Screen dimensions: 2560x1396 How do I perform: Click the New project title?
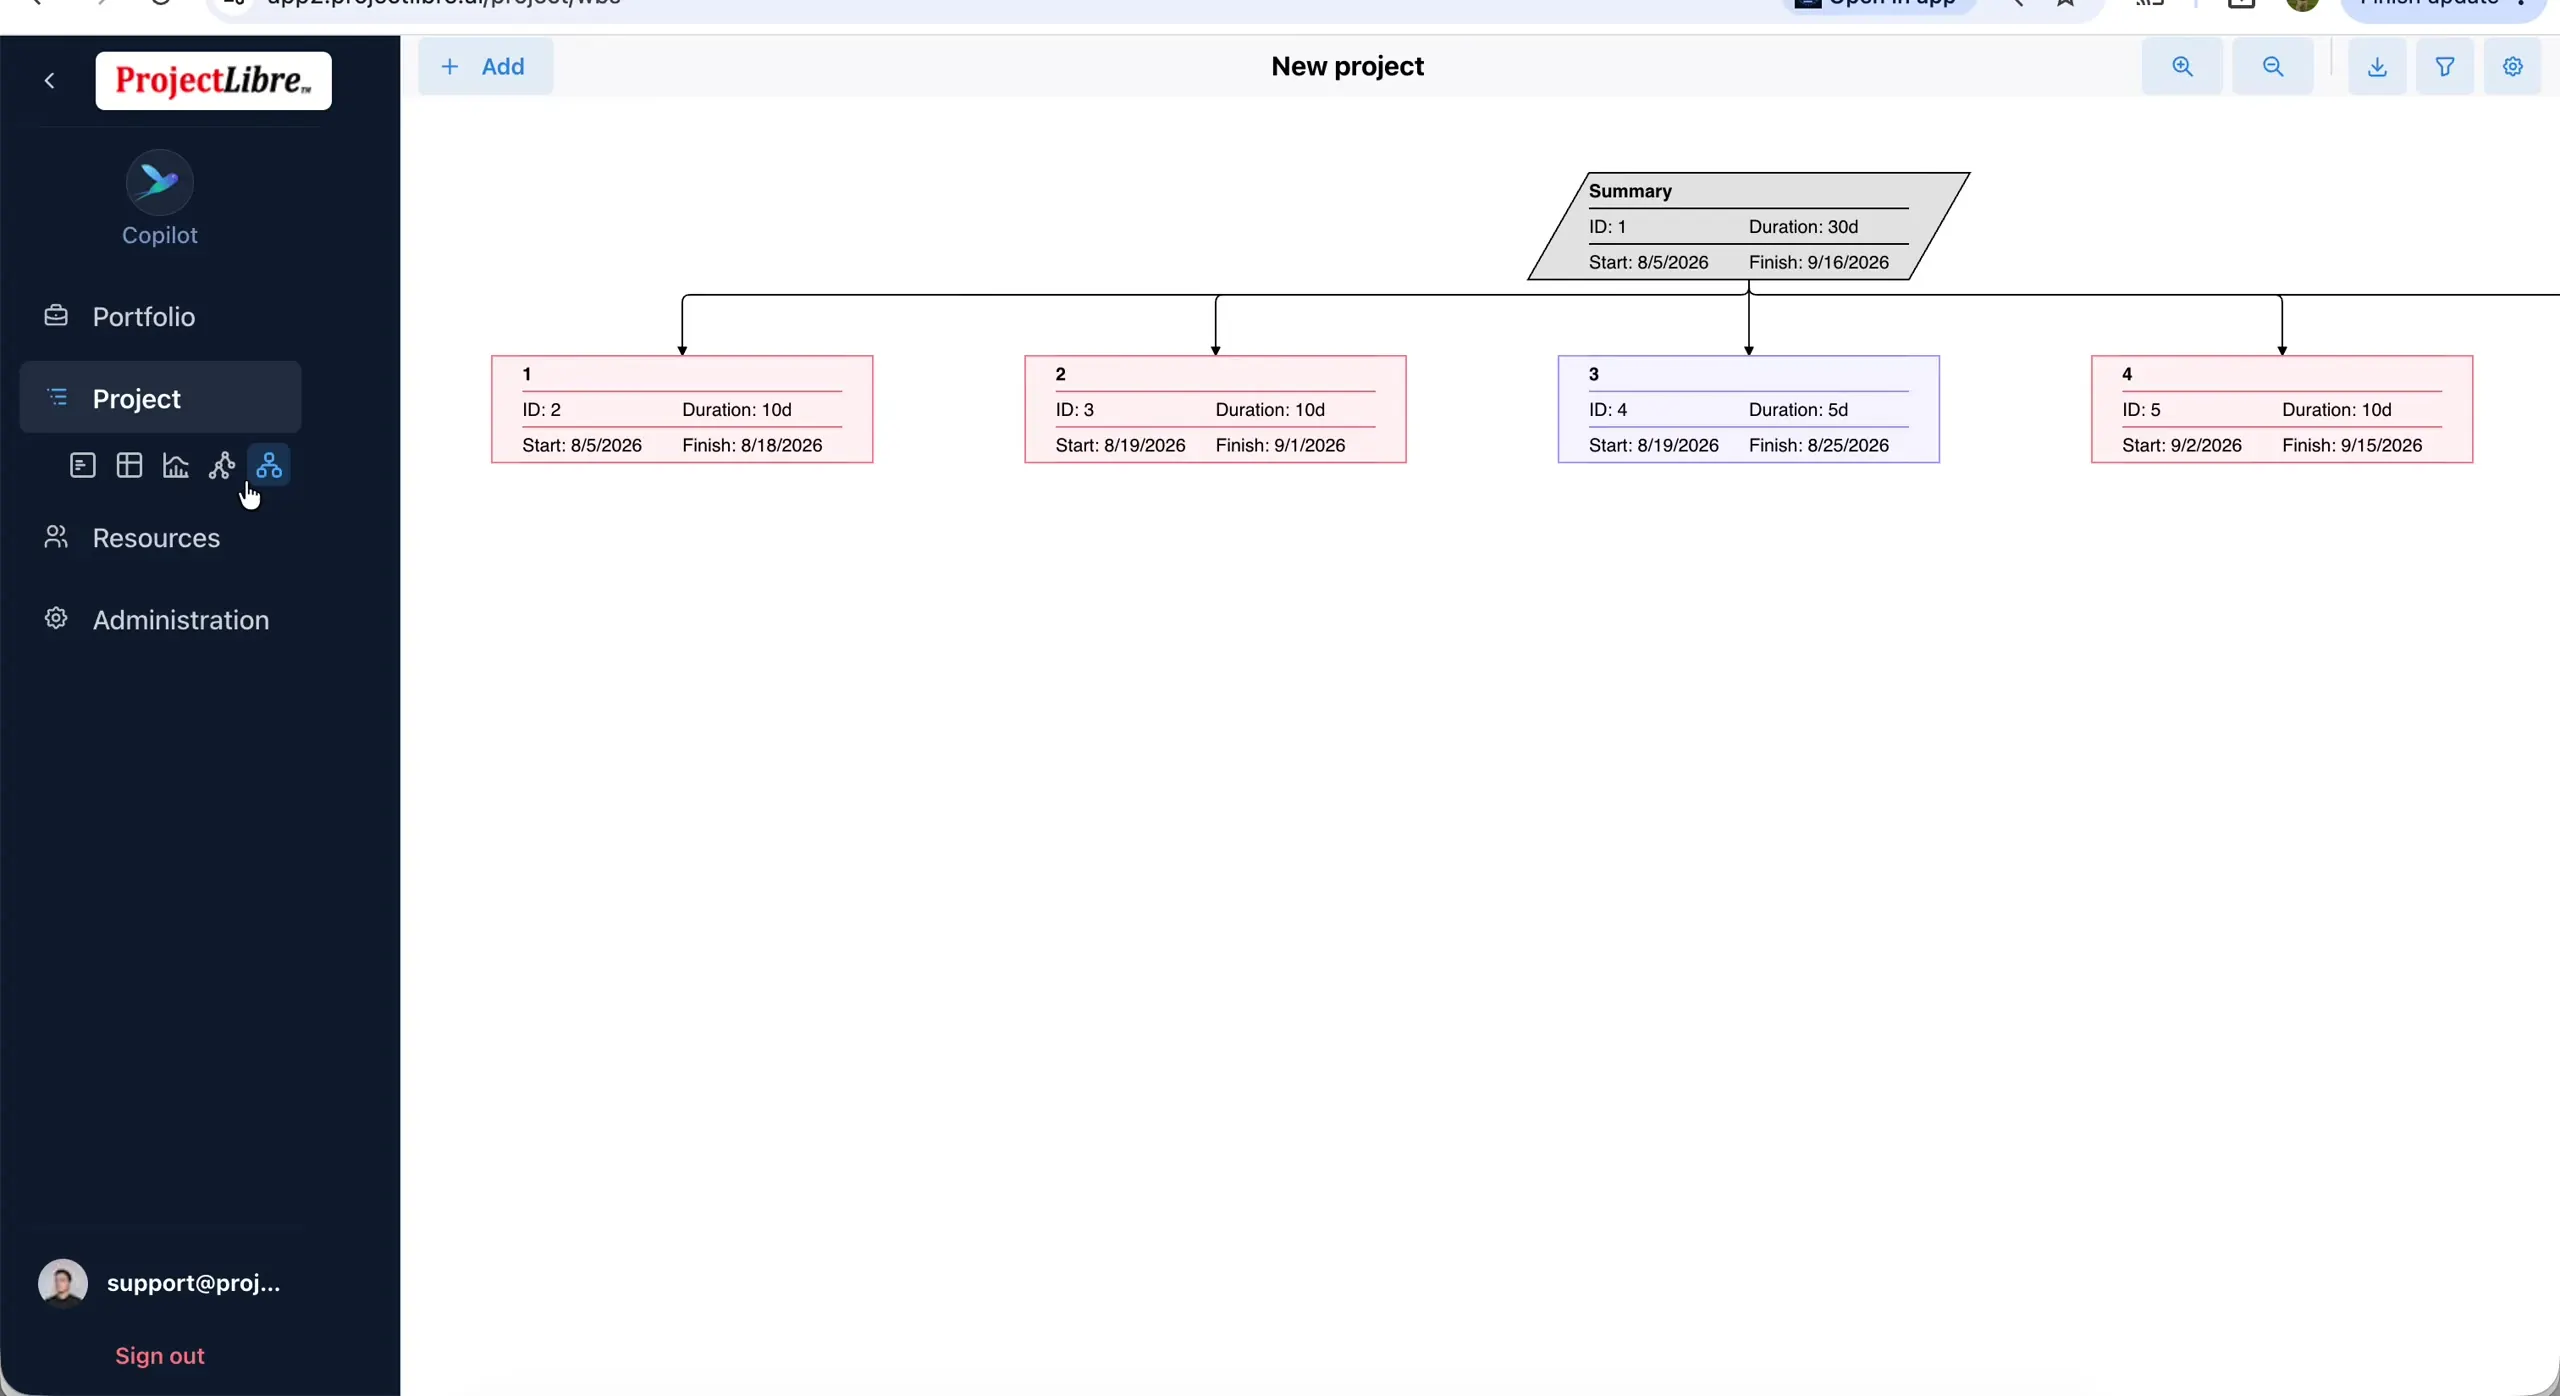[x=1347, y=67]
